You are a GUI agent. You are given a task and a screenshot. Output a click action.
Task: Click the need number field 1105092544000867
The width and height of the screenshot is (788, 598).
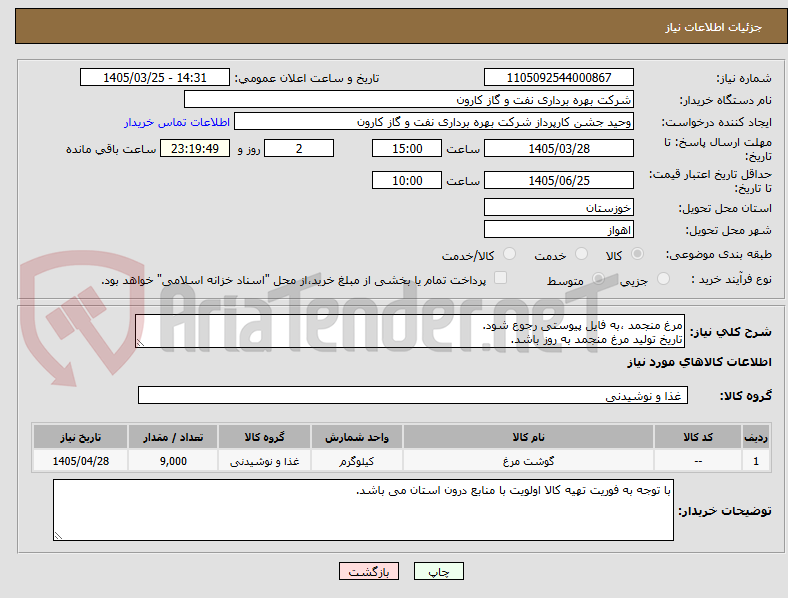[x=559, y=77]
